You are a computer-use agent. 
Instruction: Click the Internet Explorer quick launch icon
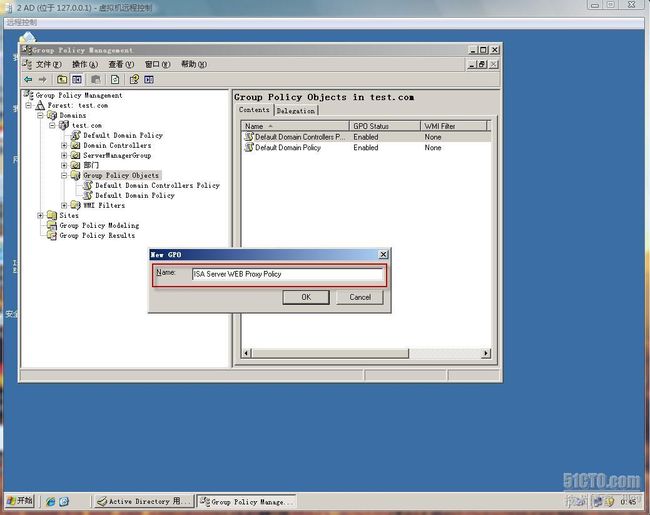pos(51,501)
